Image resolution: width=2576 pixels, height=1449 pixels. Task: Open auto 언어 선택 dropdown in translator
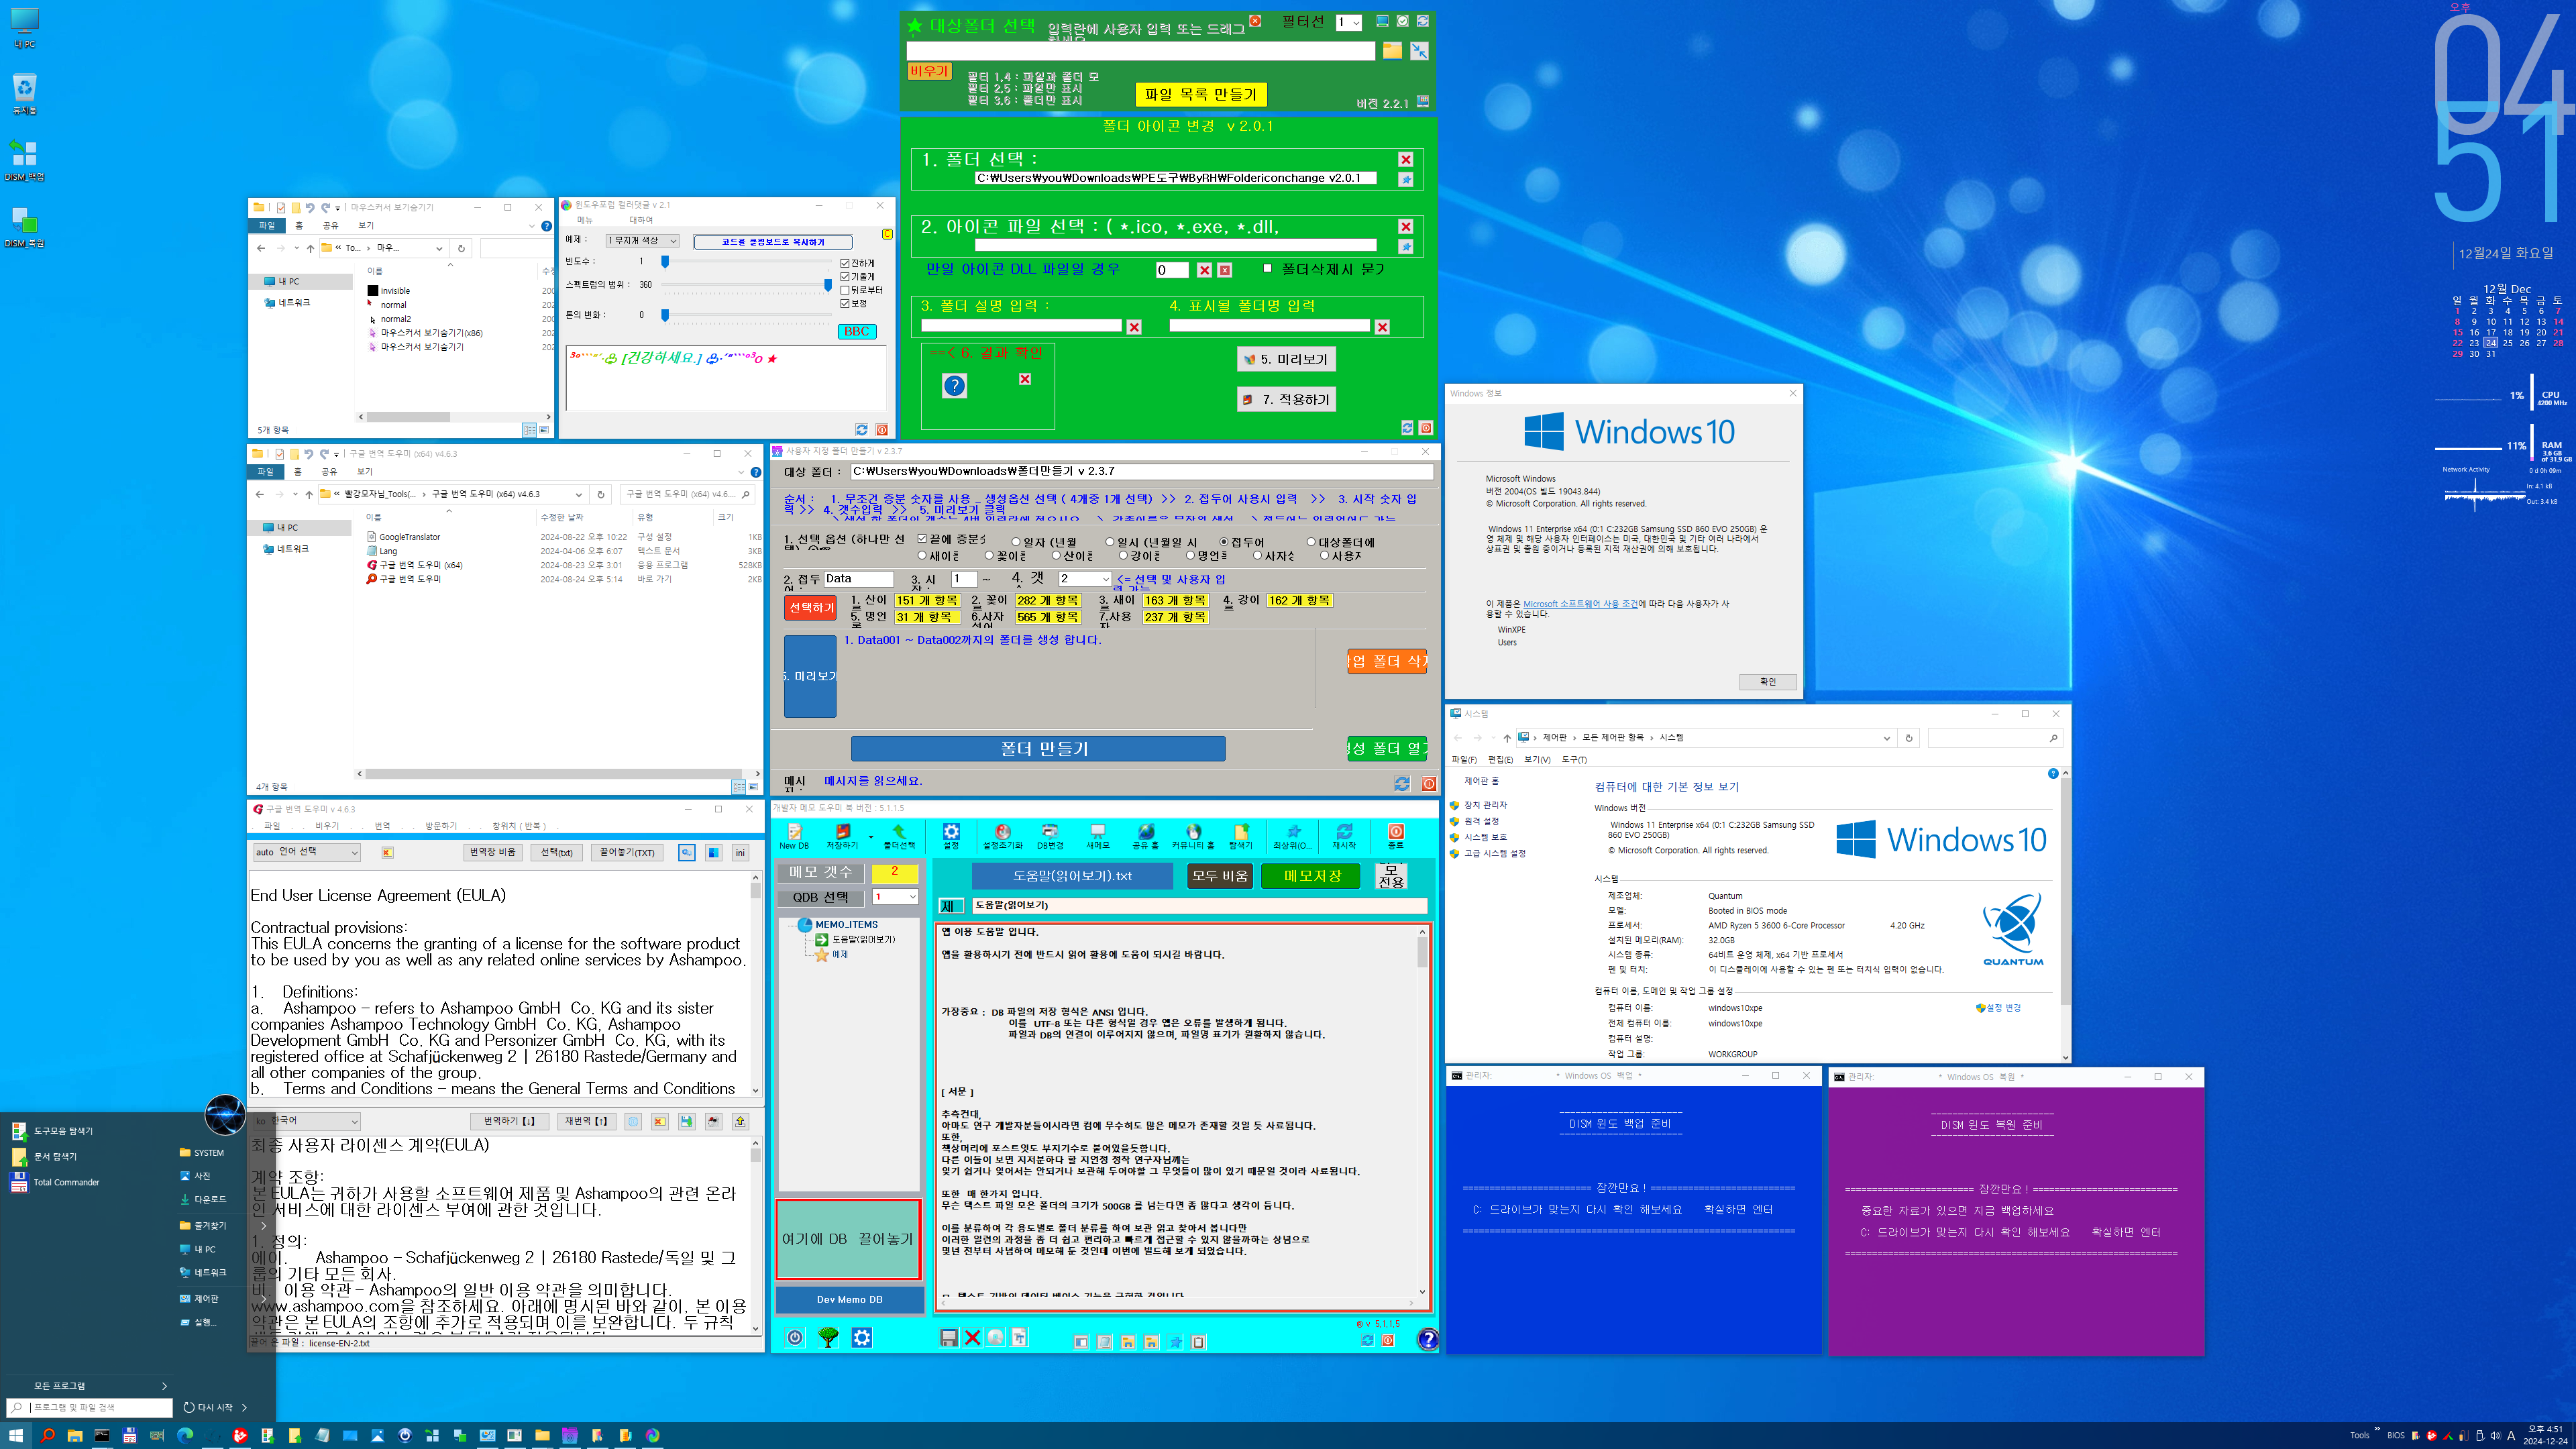click(x=306, y=852)
